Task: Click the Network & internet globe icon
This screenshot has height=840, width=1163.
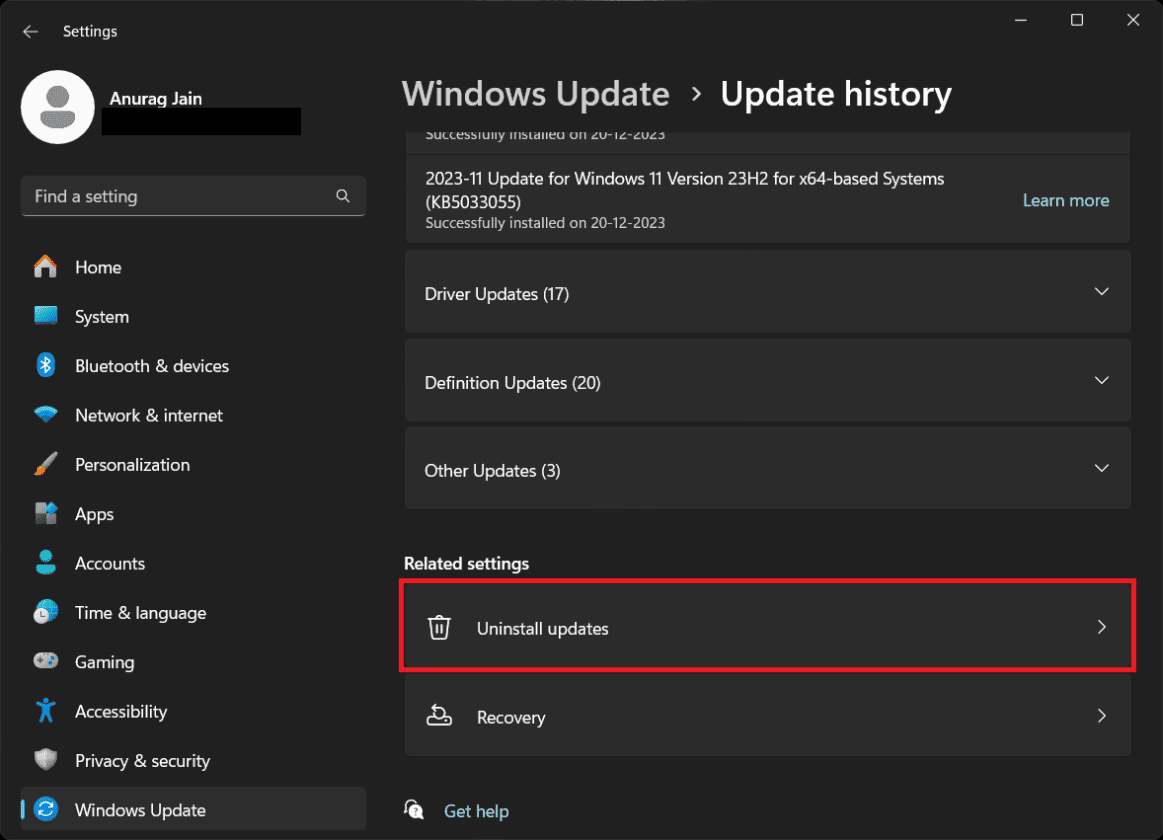Action: [x=45, y=415]
